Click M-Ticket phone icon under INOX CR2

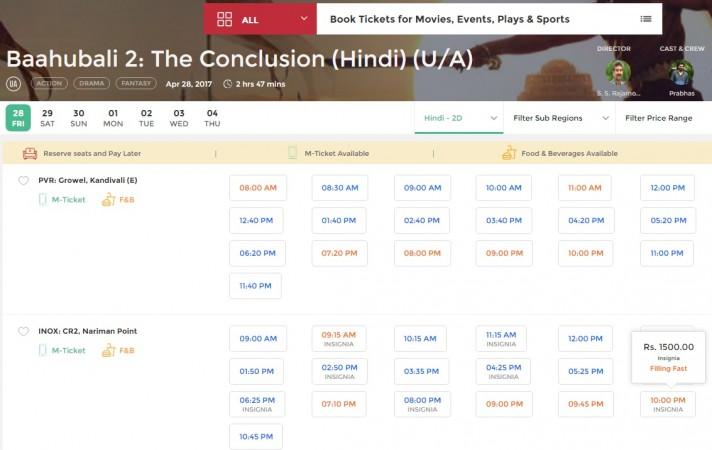(43, 351)
